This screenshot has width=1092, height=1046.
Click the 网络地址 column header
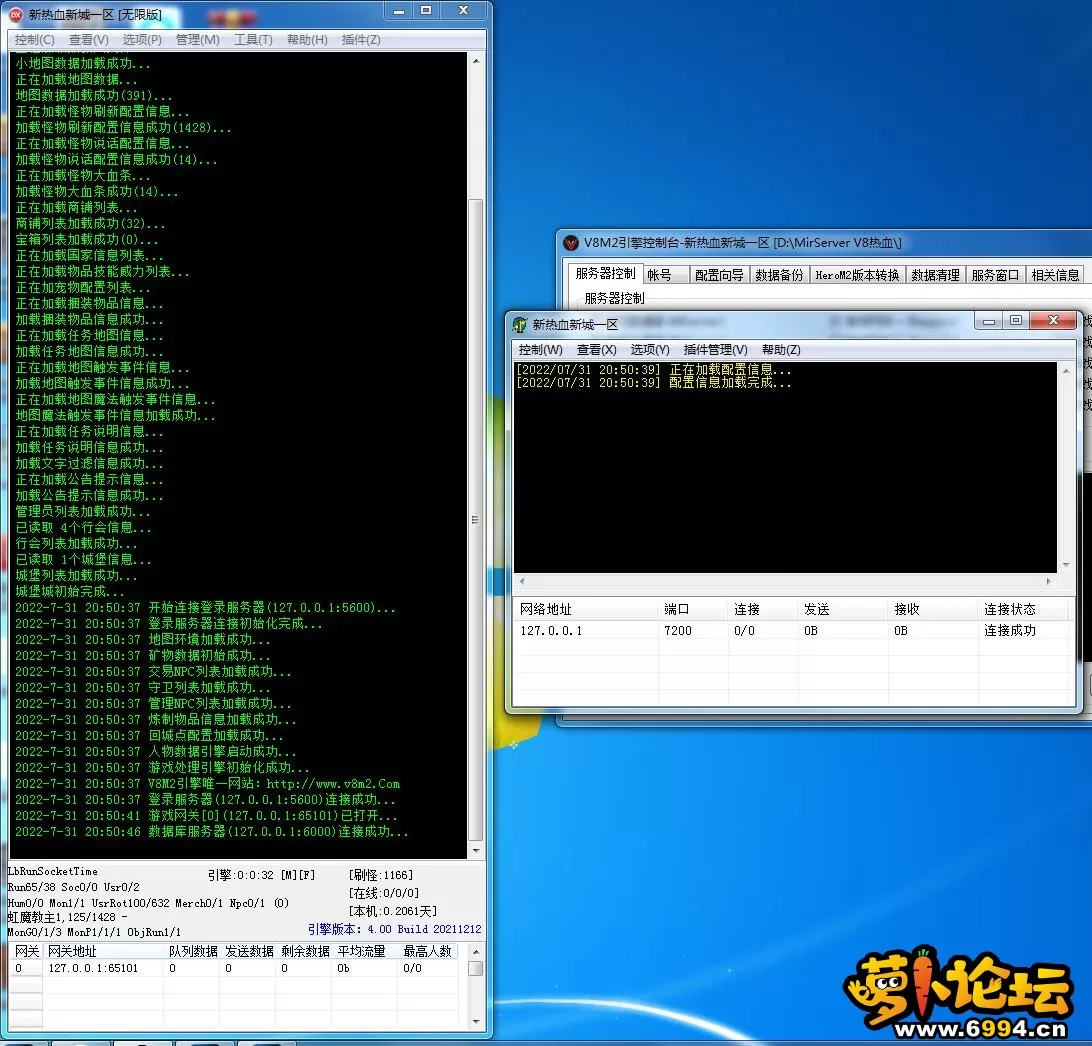[585, 609]
